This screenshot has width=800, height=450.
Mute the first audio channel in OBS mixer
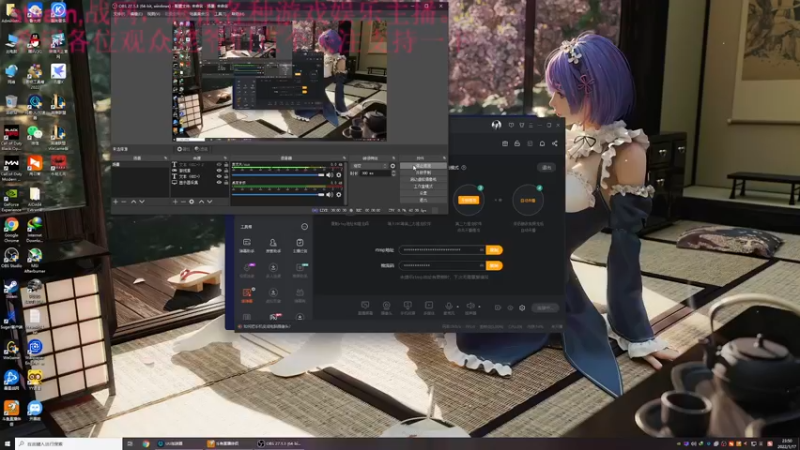[x=330, y=175]
